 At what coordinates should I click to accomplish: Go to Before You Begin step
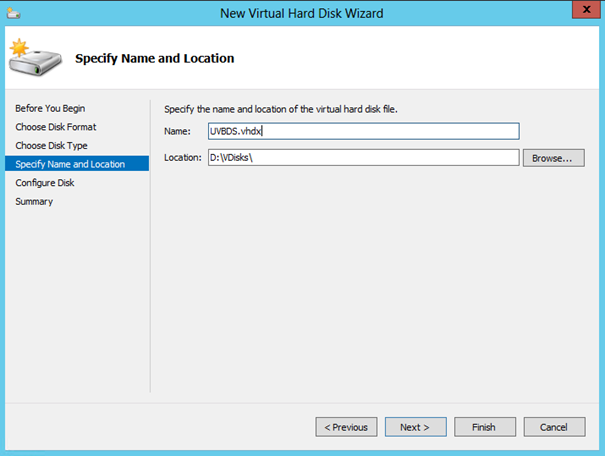pyautogui.click(x=50, y=108)
